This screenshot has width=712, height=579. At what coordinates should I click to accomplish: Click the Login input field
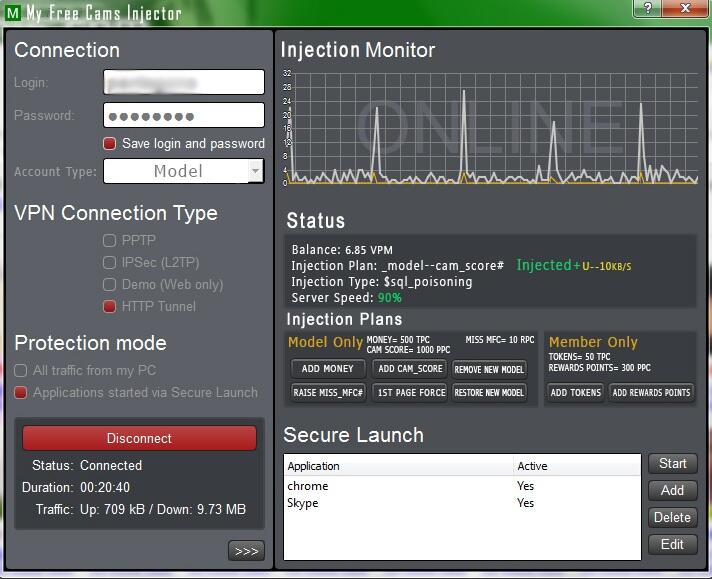[184, 82]
